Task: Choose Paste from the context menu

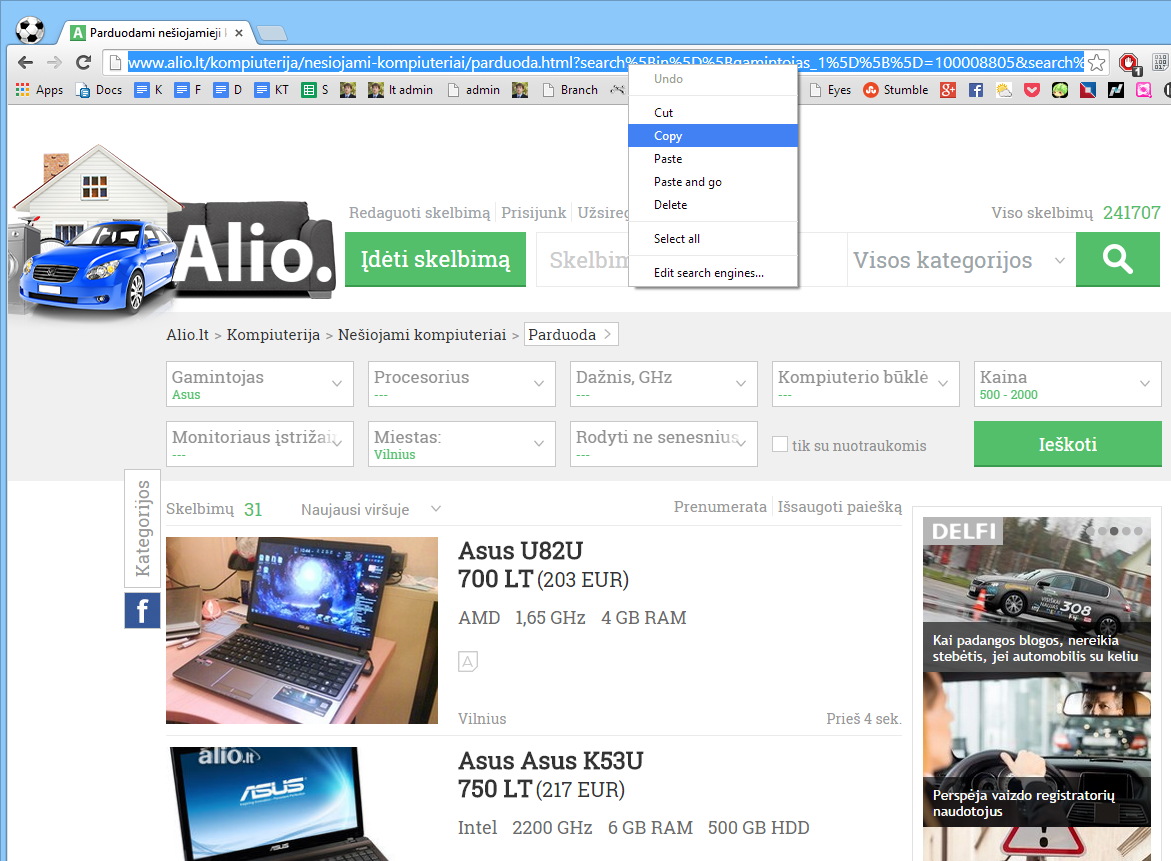Action: [x=713, y=159]
